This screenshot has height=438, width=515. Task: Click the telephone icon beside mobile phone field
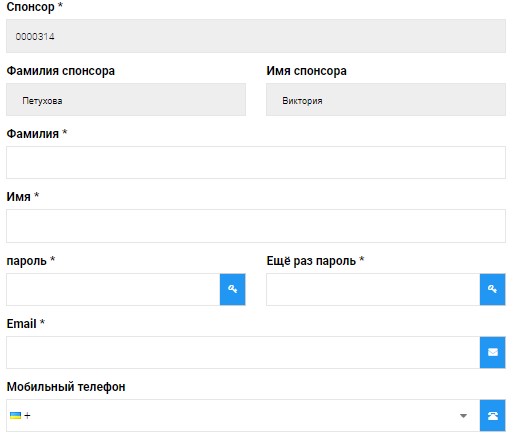tap(492, 415)
